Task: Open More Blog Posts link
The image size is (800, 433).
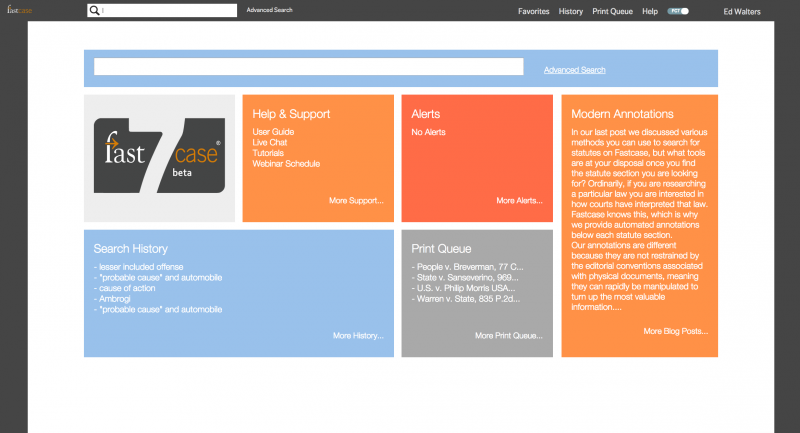Action: pyautogui.click(x=675, y=331)
